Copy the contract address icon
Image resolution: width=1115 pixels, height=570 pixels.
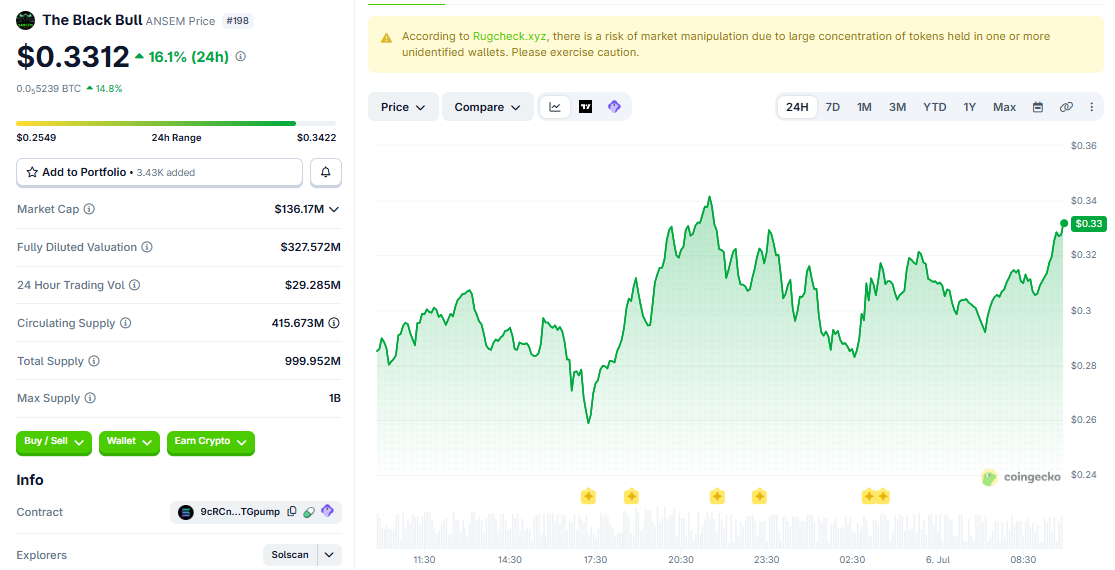coord(292,512)
